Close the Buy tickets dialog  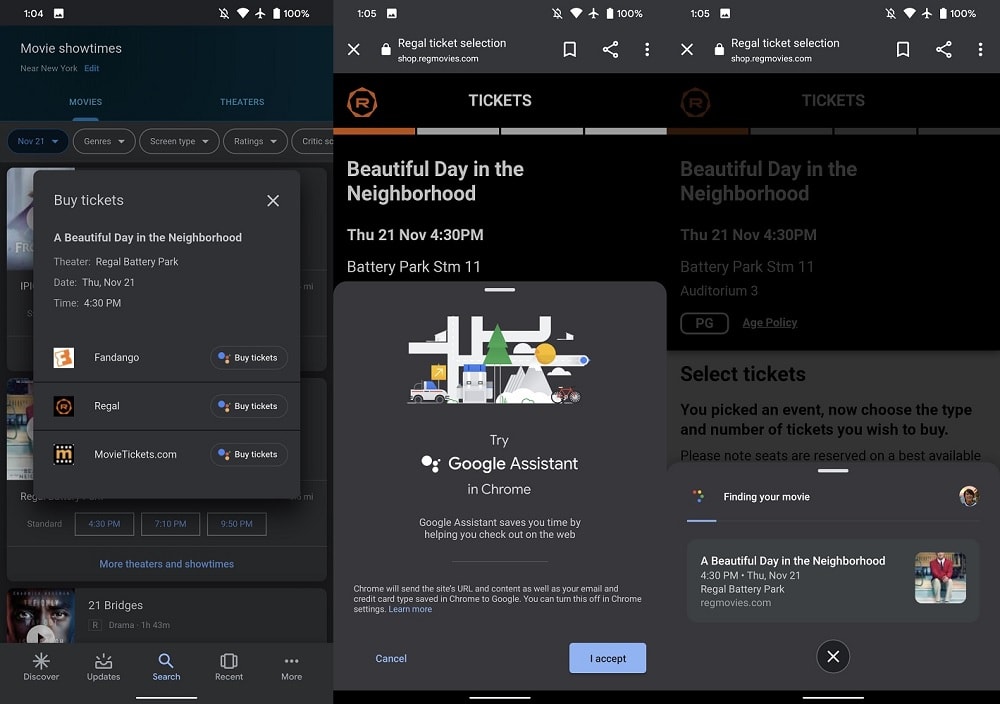tap(273, 201)
